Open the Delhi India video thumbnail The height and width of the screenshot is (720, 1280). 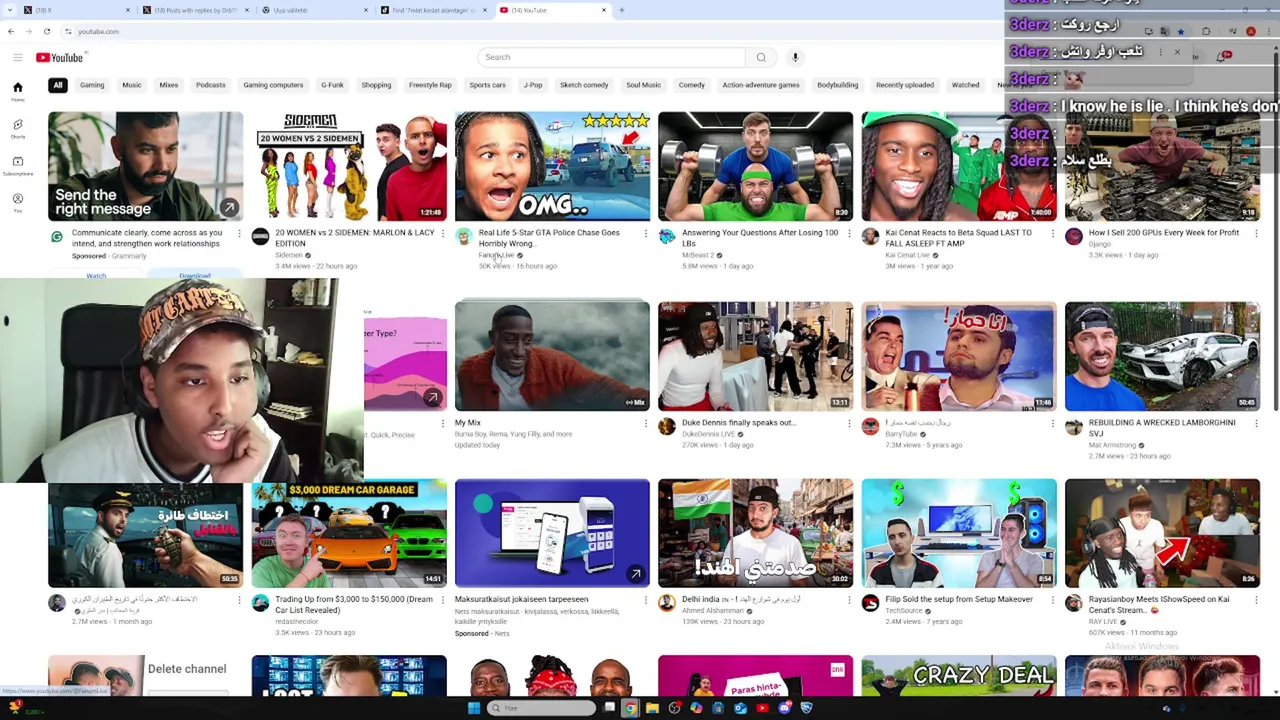click(755, 533)
